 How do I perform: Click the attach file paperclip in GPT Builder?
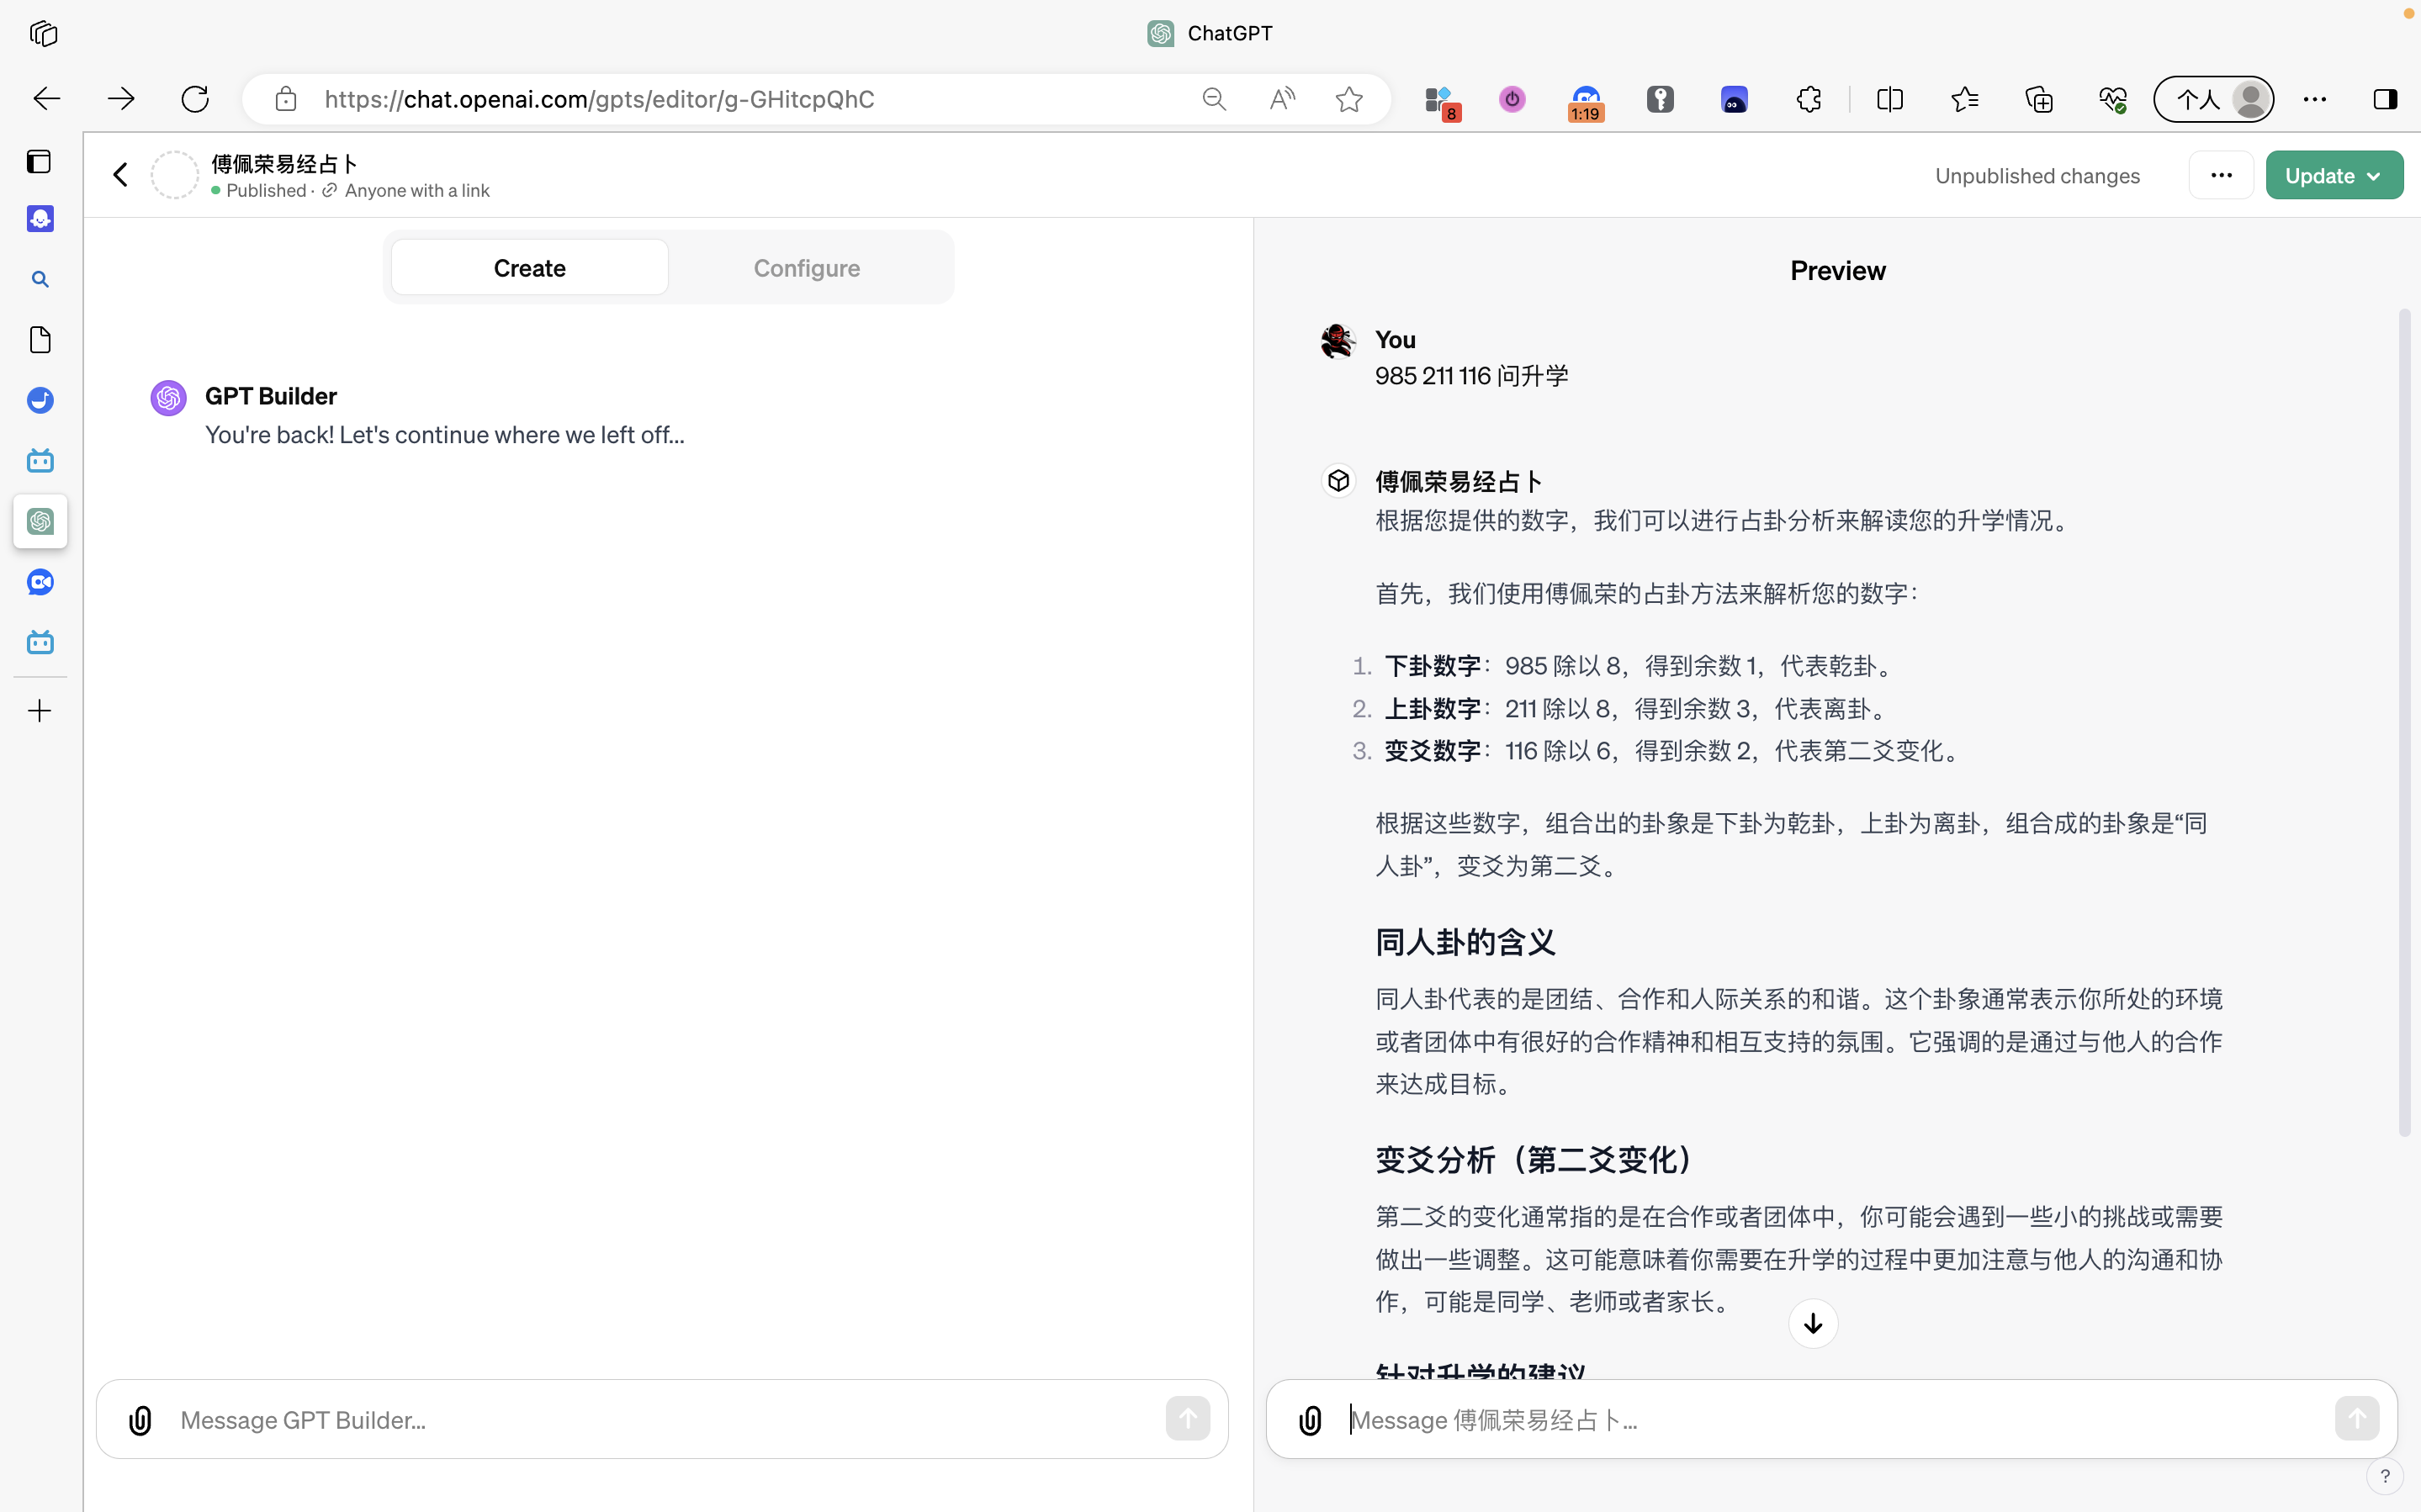click(140, 1420)
